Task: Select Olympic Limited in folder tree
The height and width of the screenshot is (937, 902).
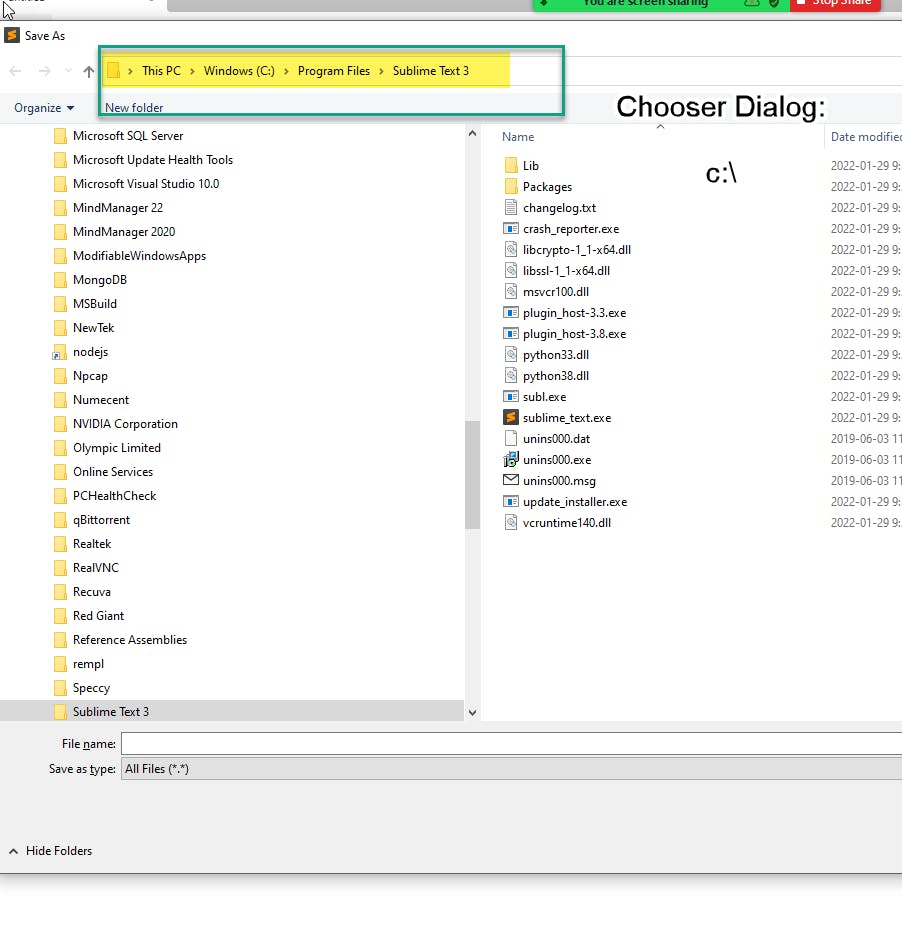Action: [117, 448]
